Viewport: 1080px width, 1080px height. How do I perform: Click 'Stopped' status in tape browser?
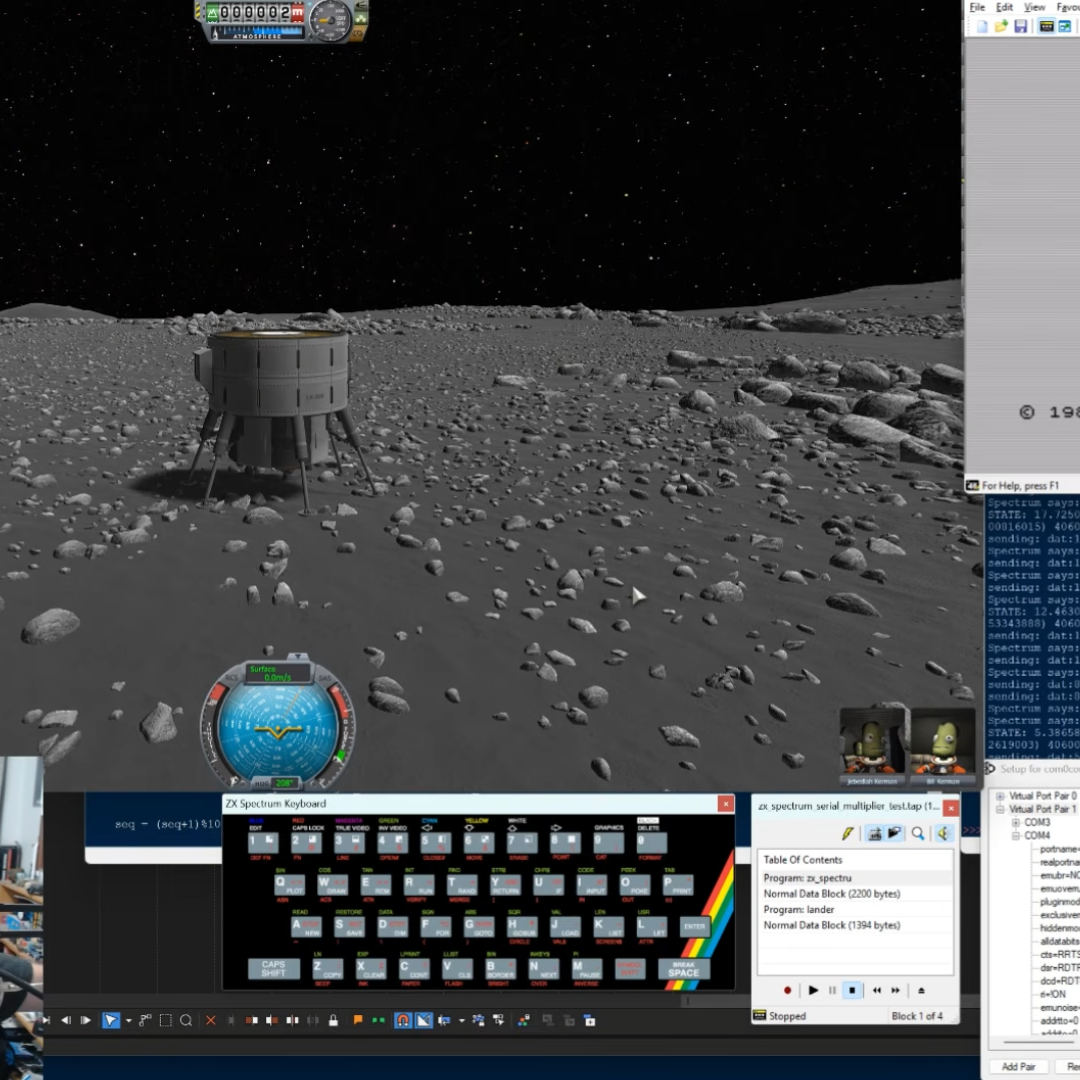(x=787, y=1016)
